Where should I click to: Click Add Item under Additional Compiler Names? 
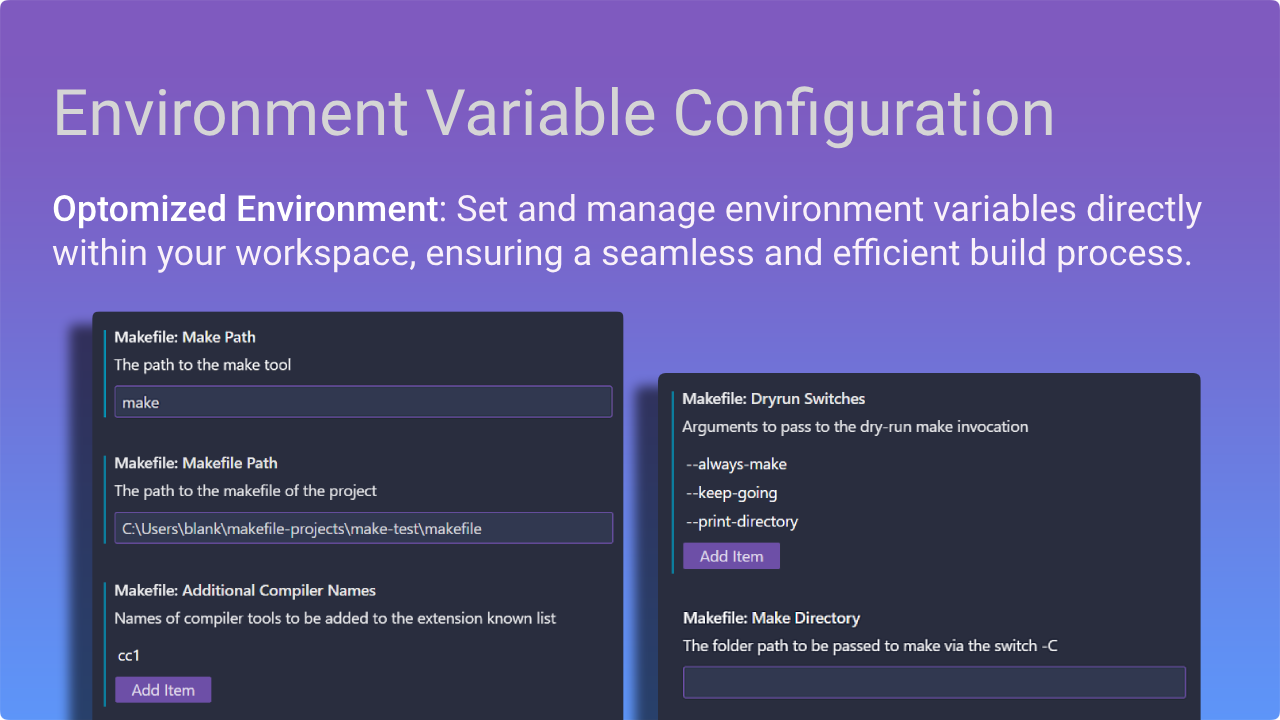tap(163, 689)
